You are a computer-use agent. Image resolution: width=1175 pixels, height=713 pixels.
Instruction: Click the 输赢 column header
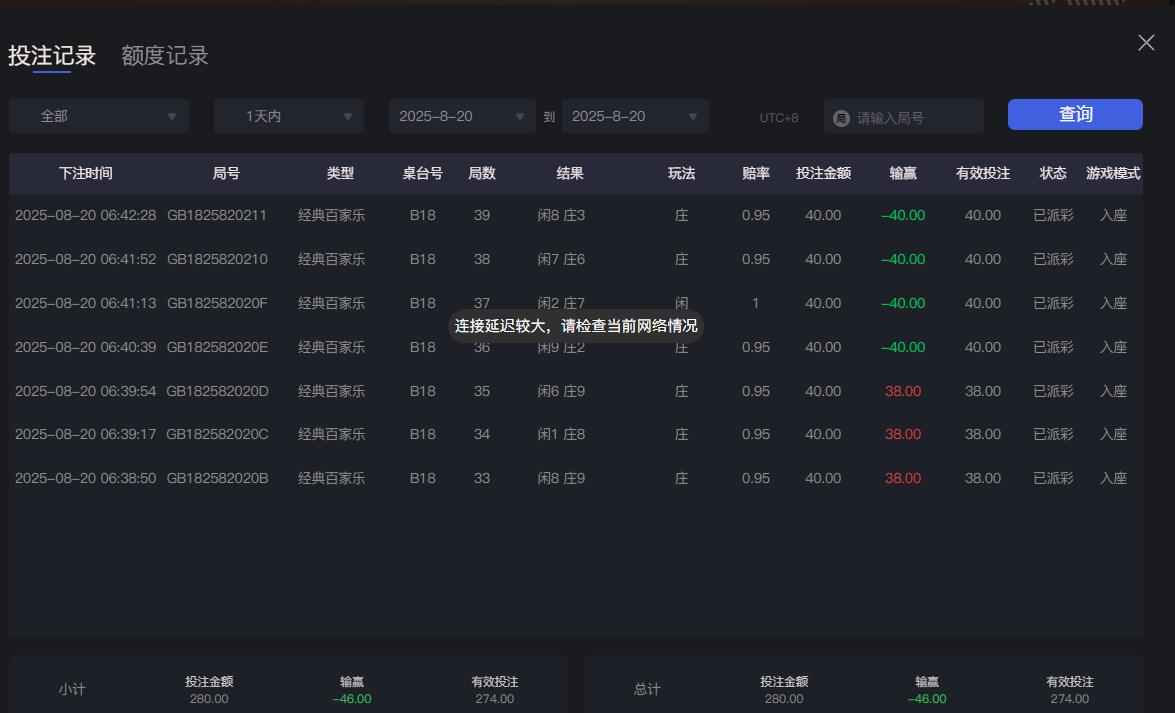tap(901, 173)
